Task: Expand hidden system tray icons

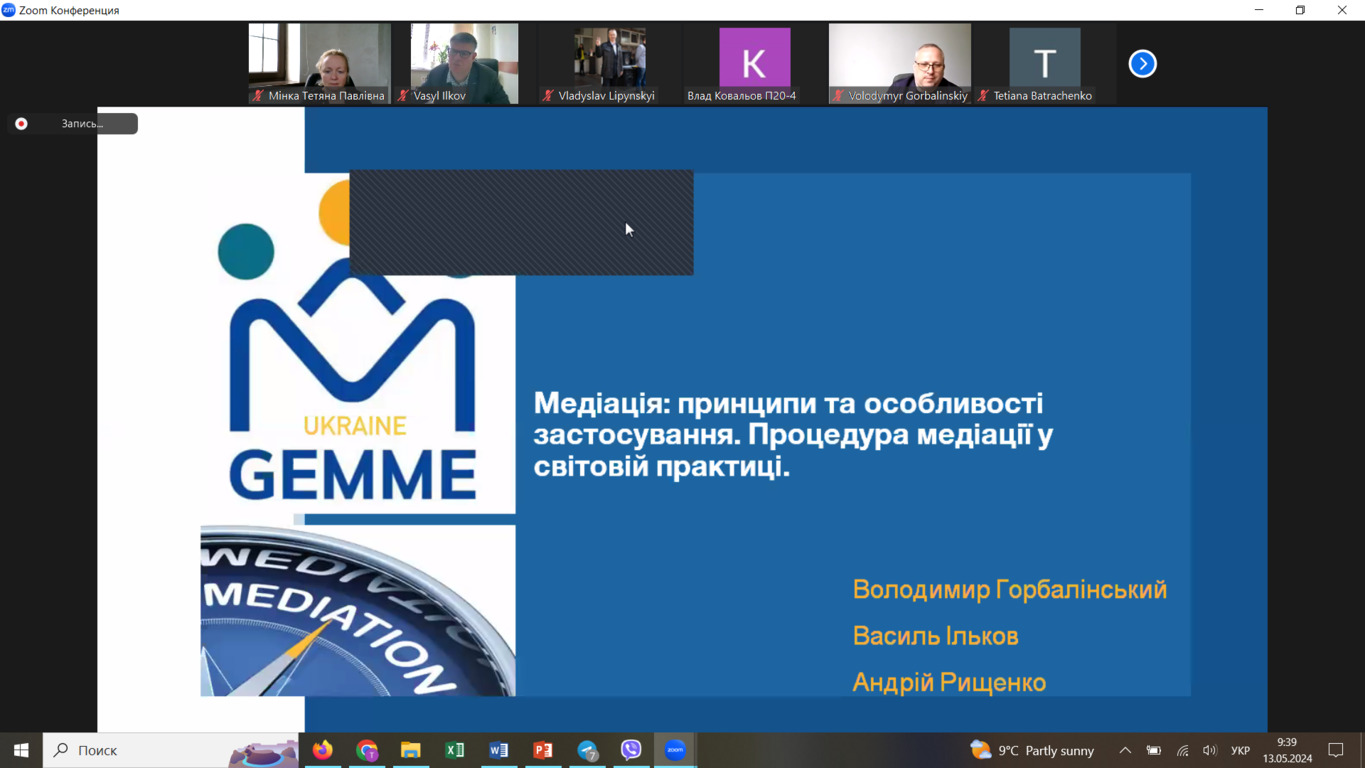Action: coord(1125,750)
